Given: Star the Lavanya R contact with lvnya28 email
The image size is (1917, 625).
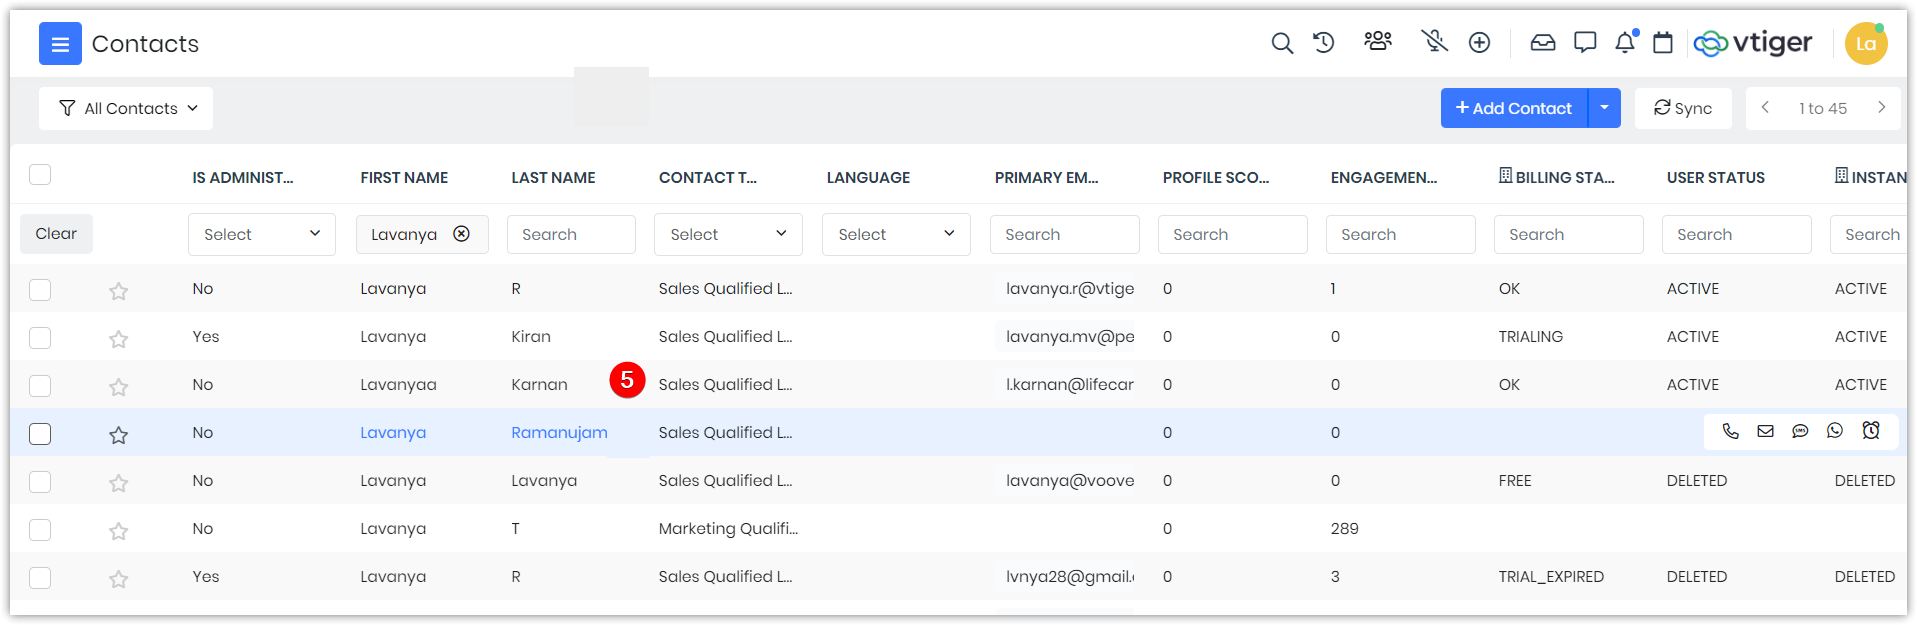Looking at the screenshot, I should 118,579.
